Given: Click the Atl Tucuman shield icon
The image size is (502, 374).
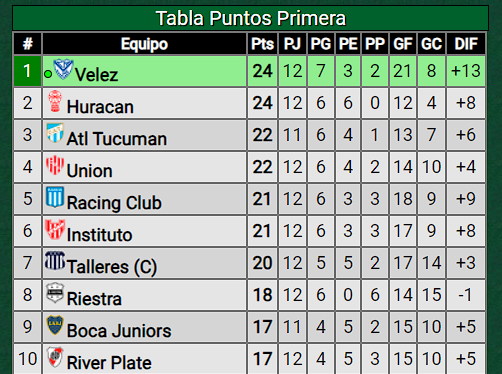Looking at the screenshot, I should coord(55,133).
